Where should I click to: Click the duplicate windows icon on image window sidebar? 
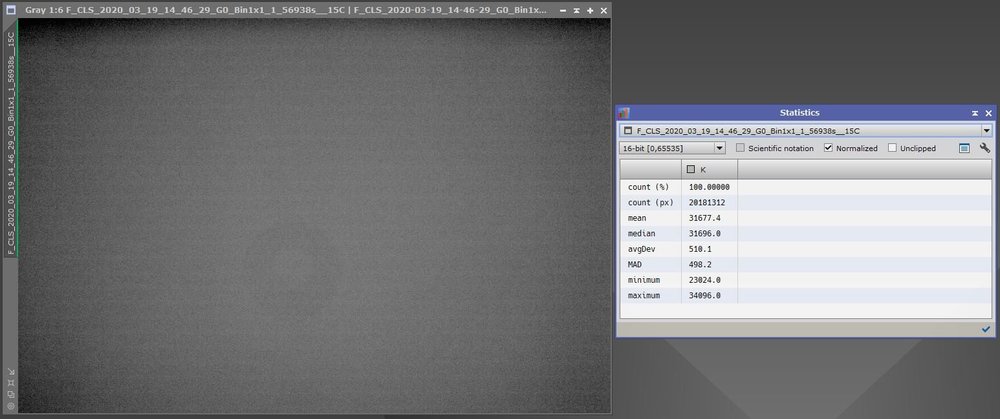click(x=11, y=394)
